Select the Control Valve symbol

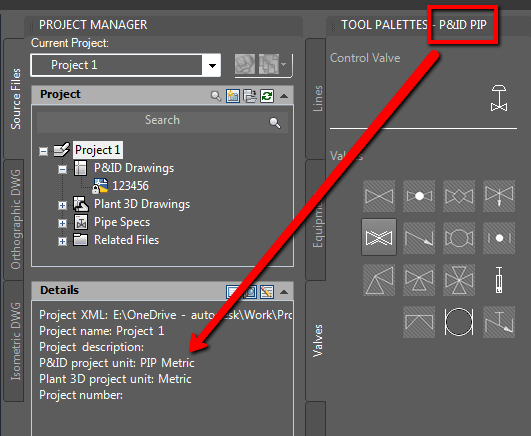(x=498, y=98)
